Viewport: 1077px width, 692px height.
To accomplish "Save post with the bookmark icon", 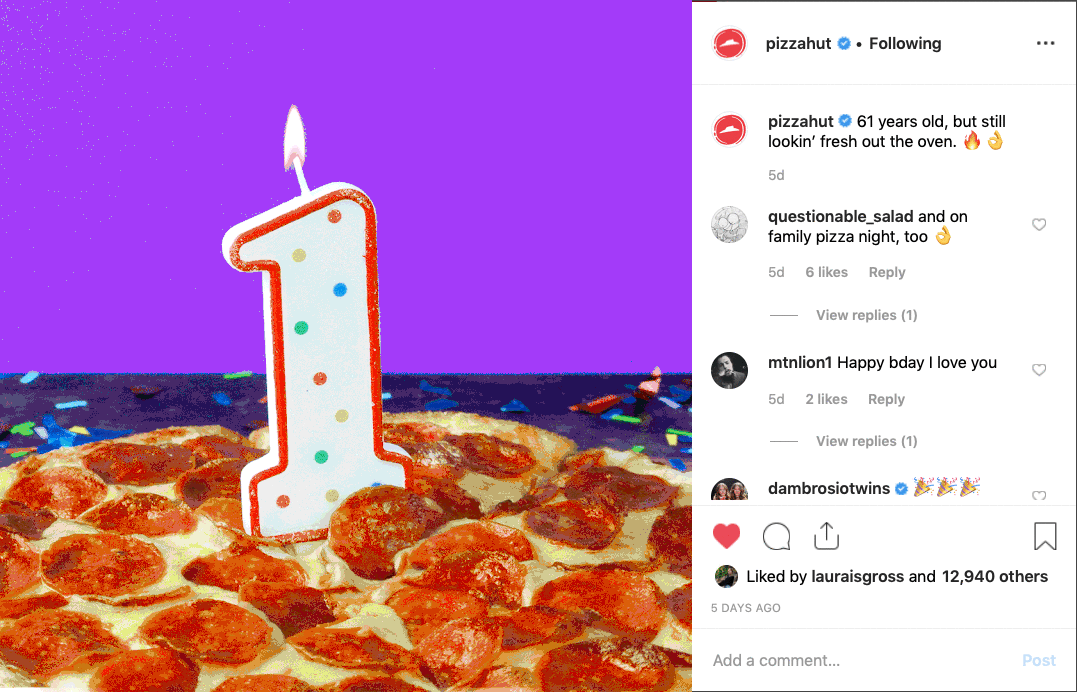I will coord(1045,536).
